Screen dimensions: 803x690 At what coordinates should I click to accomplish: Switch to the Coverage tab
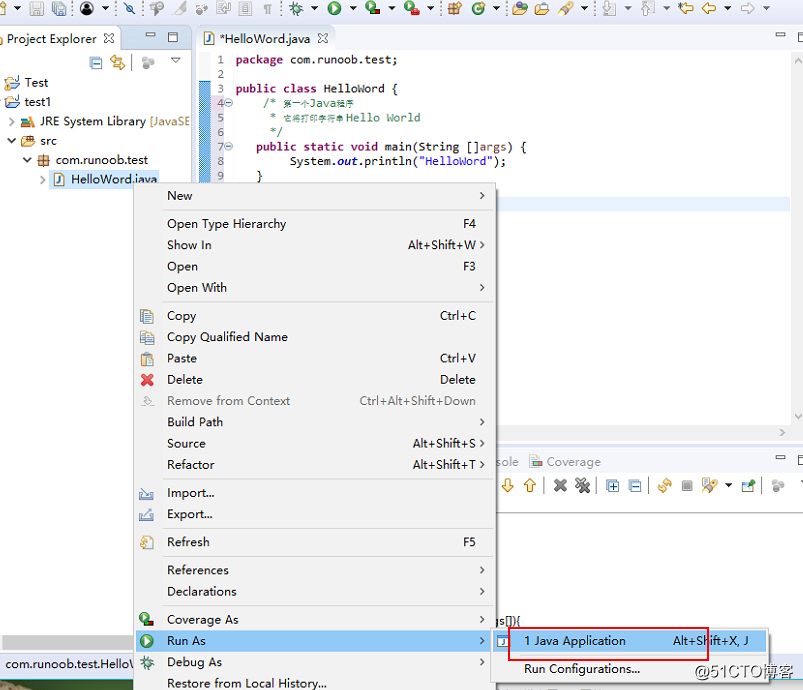pos(565,462)
